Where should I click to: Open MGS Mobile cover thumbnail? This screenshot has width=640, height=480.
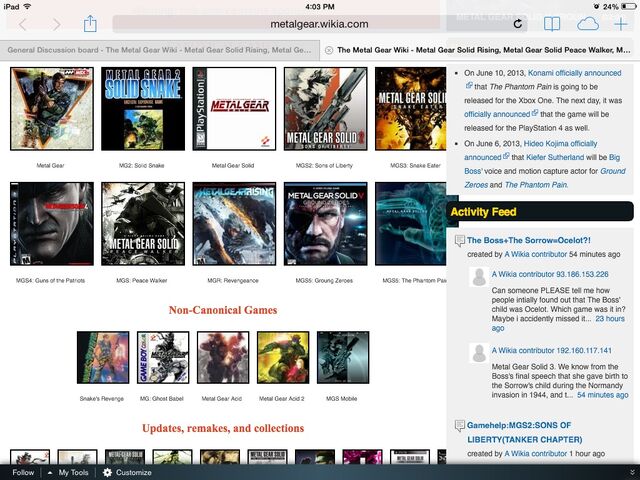click(343, 357)
